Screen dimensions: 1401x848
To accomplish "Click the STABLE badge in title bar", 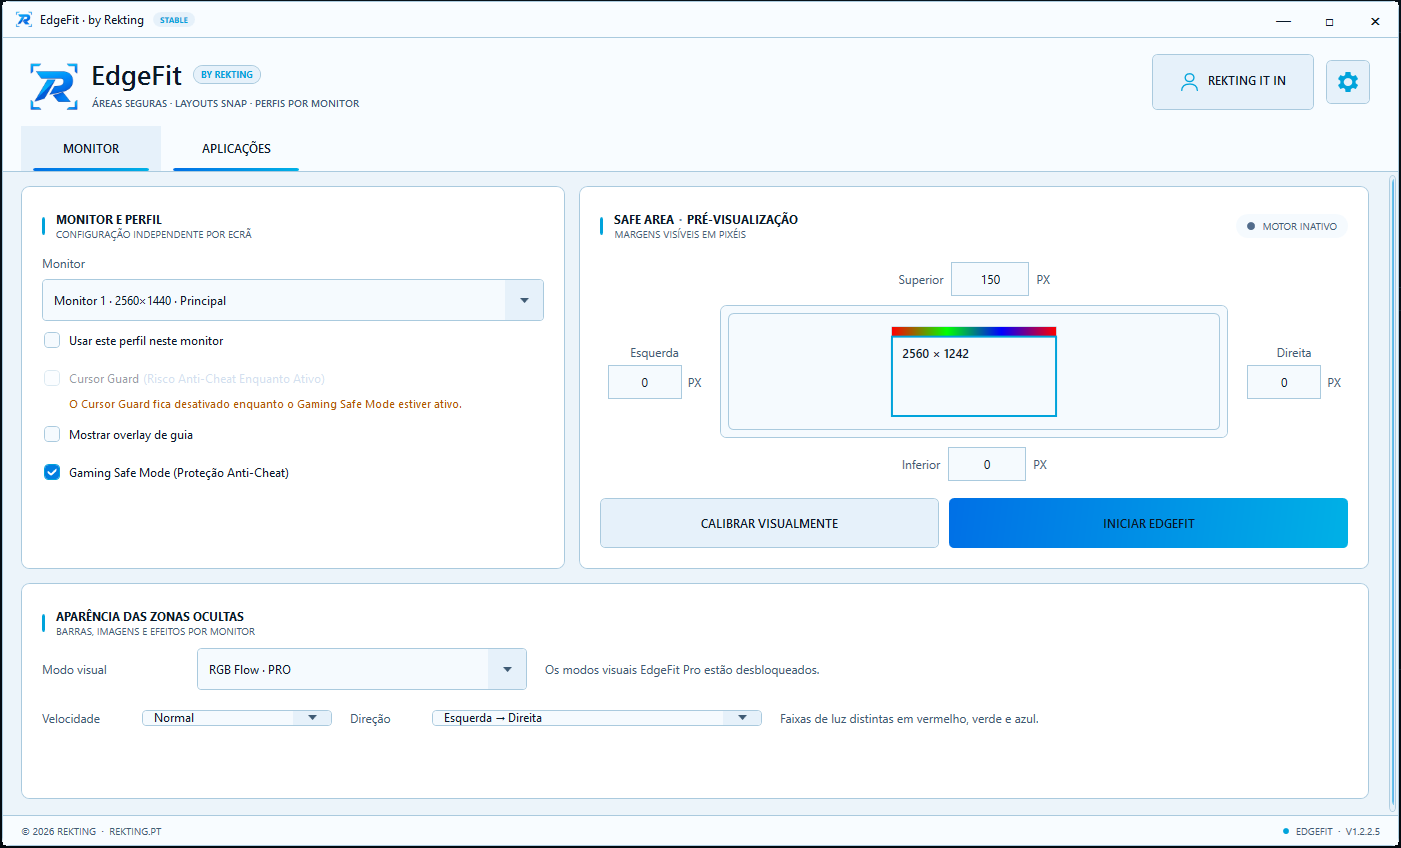I will tap(174, 20).
